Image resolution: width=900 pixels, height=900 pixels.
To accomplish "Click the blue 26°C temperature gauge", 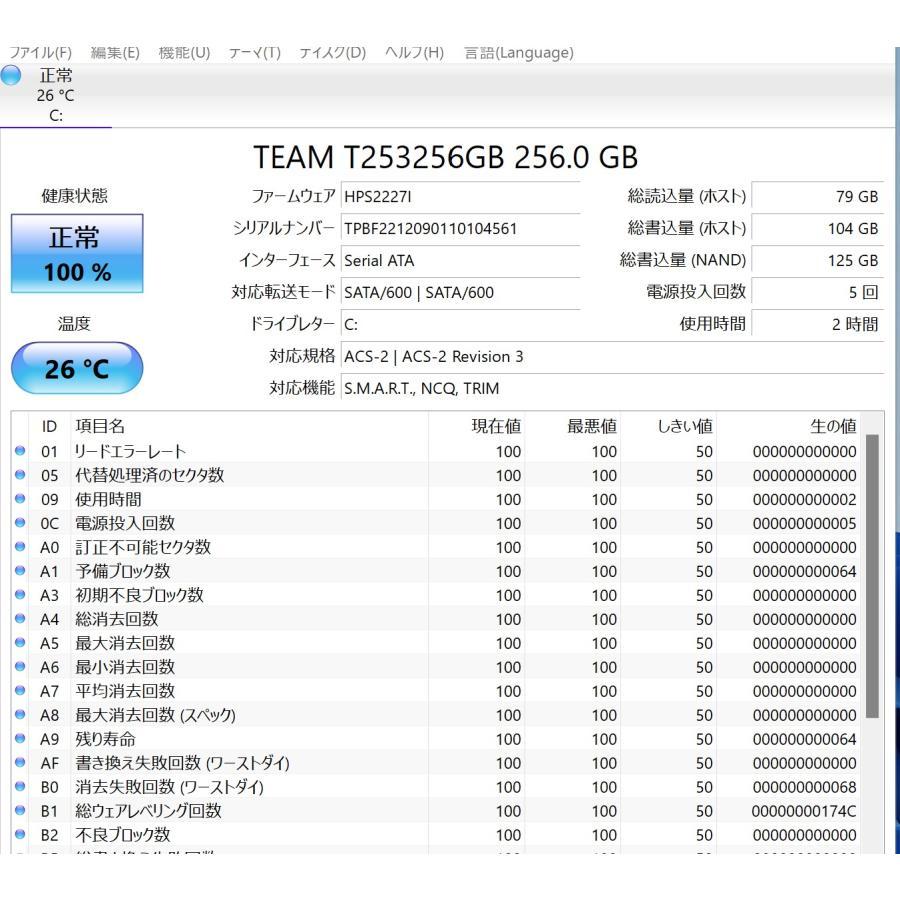I will click(76, 368).
